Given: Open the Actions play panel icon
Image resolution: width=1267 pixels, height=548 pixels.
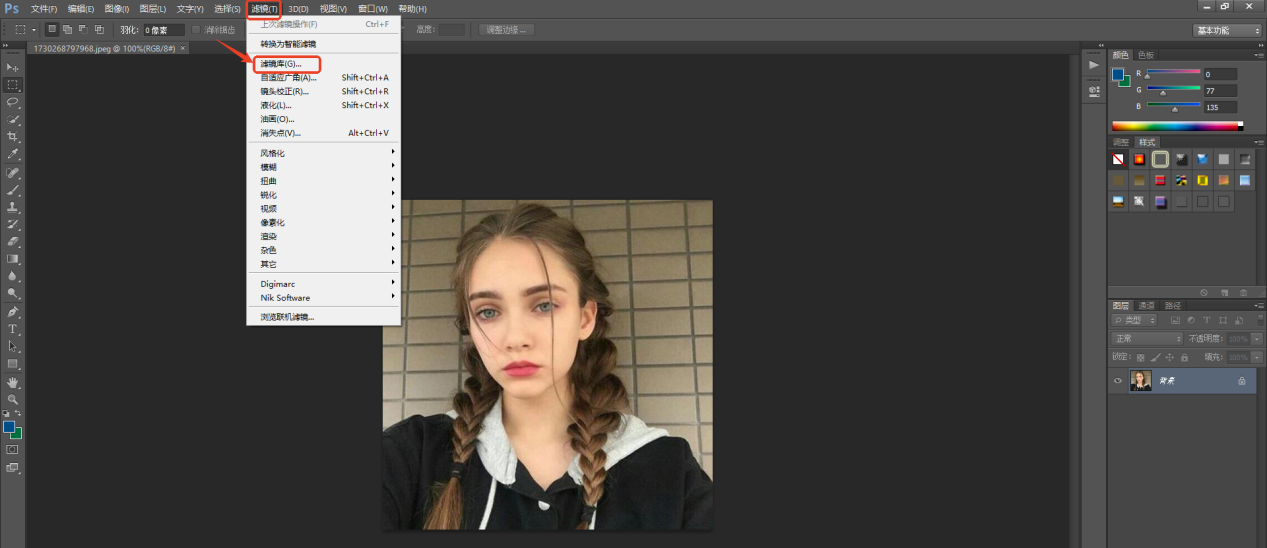Looking at the screenshot, I should tap(1094, 64).
